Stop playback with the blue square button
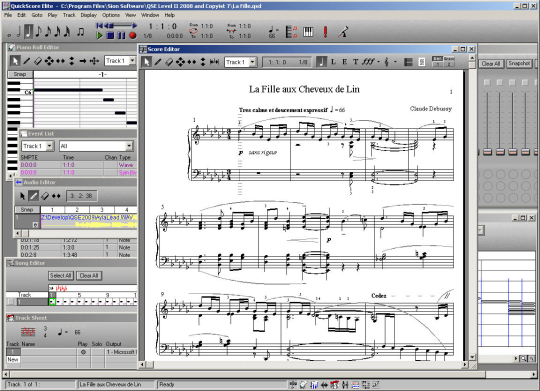The width and height of the screenshot is (540, 391). [110, 35]
